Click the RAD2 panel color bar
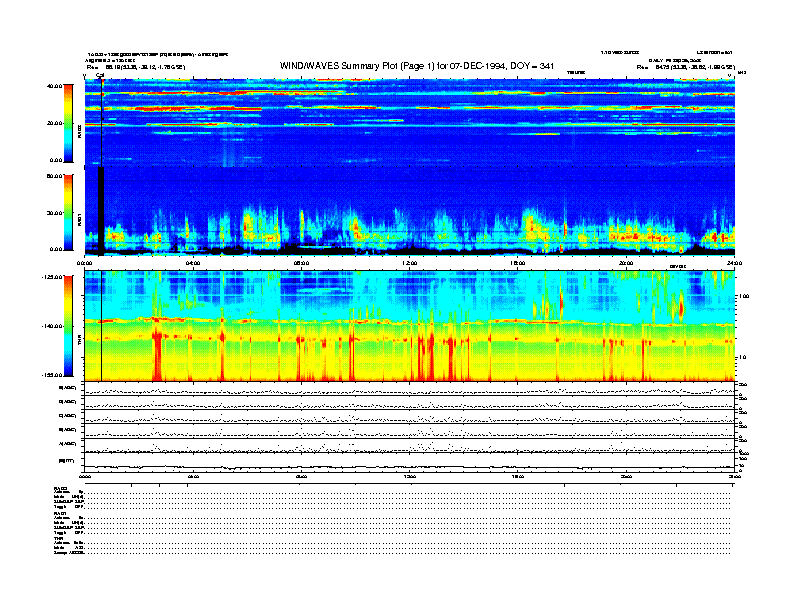Image resolution: width=792 pixels, height=612 pixels. click(68, 123)
